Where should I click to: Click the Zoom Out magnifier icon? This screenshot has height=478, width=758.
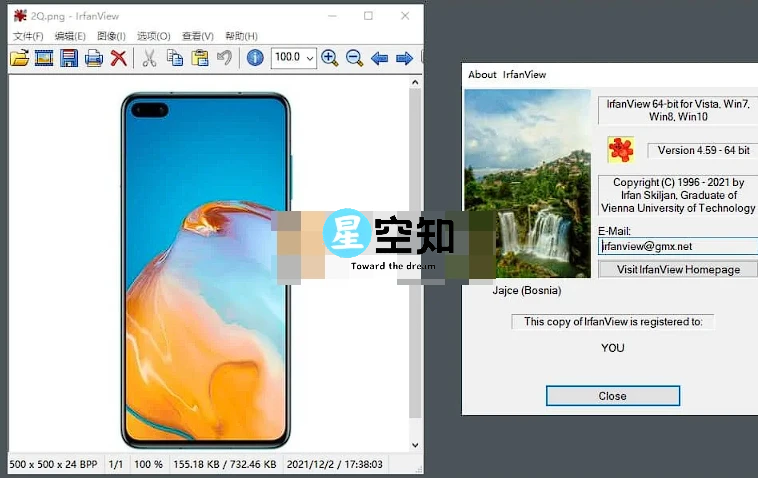pyautogui.click(x=354, y=58)
